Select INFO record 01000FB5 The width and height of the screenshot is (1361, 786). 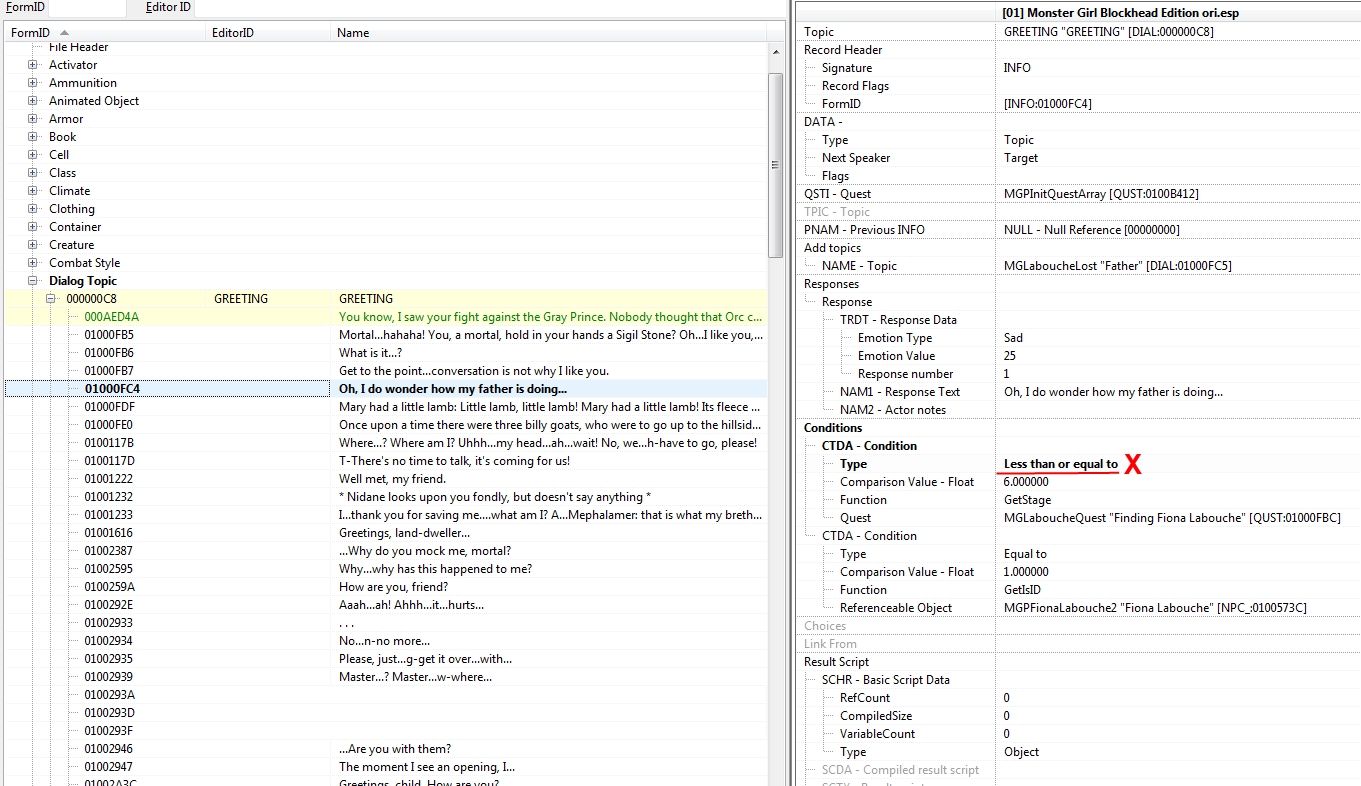click(385, 335)
